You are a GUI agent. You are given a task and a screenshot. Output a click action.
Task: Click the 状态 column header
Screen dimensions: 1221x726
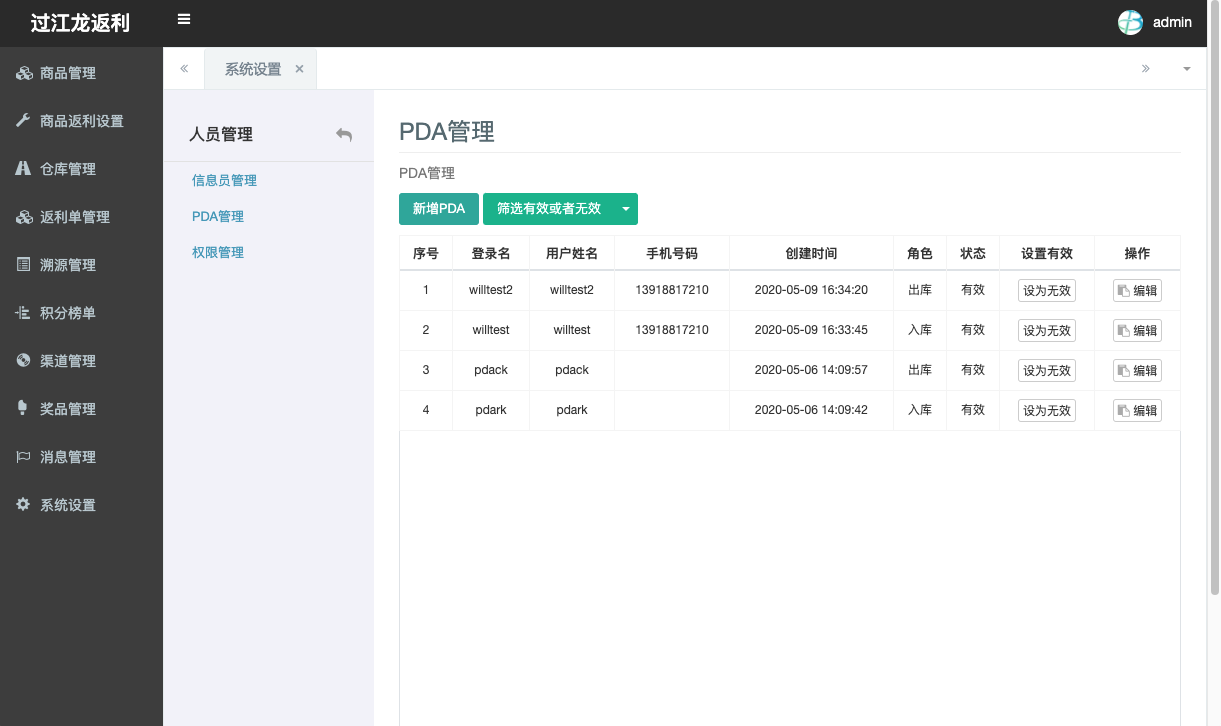[973, 254]
